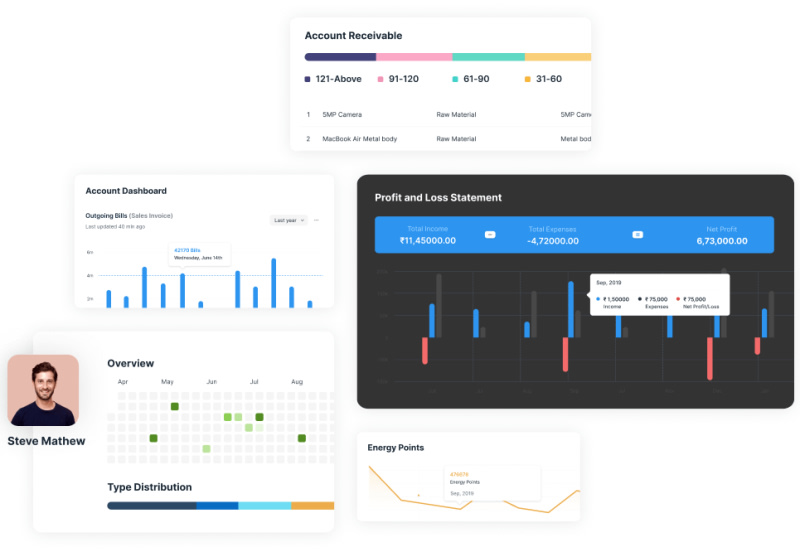Click the minus icon after Total Income
Screen dimensions: 800x552
point(490,235)
